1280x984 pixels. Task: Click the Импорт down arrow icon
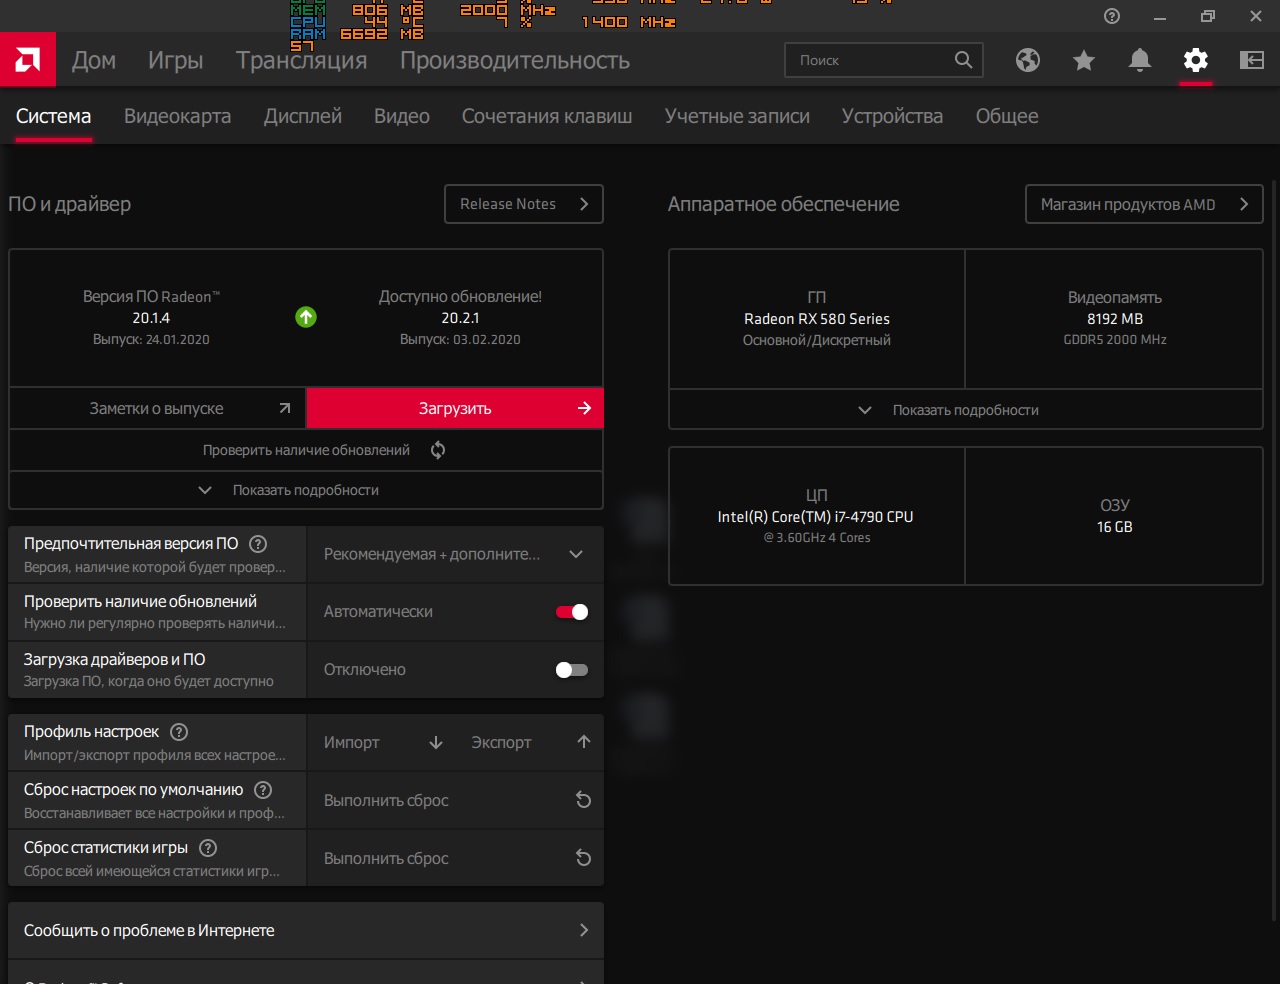pyautogui.click(x=436, y=742)
